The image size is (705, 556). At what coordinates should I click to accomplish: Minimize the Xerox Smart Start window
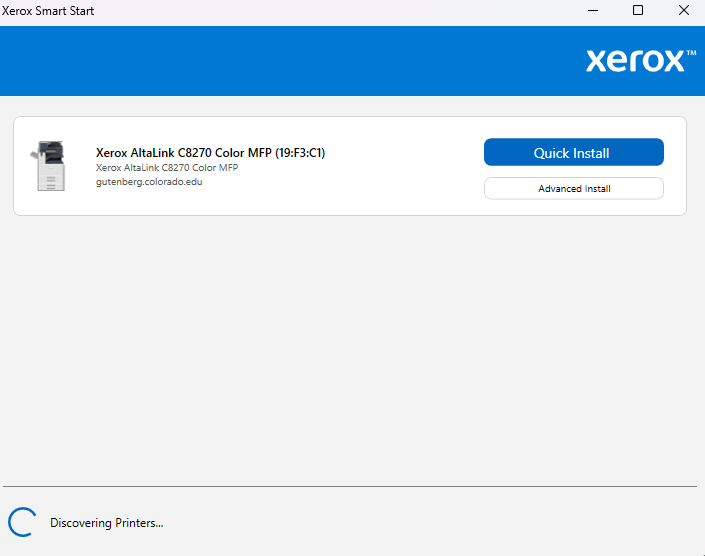tap(591, 11)
